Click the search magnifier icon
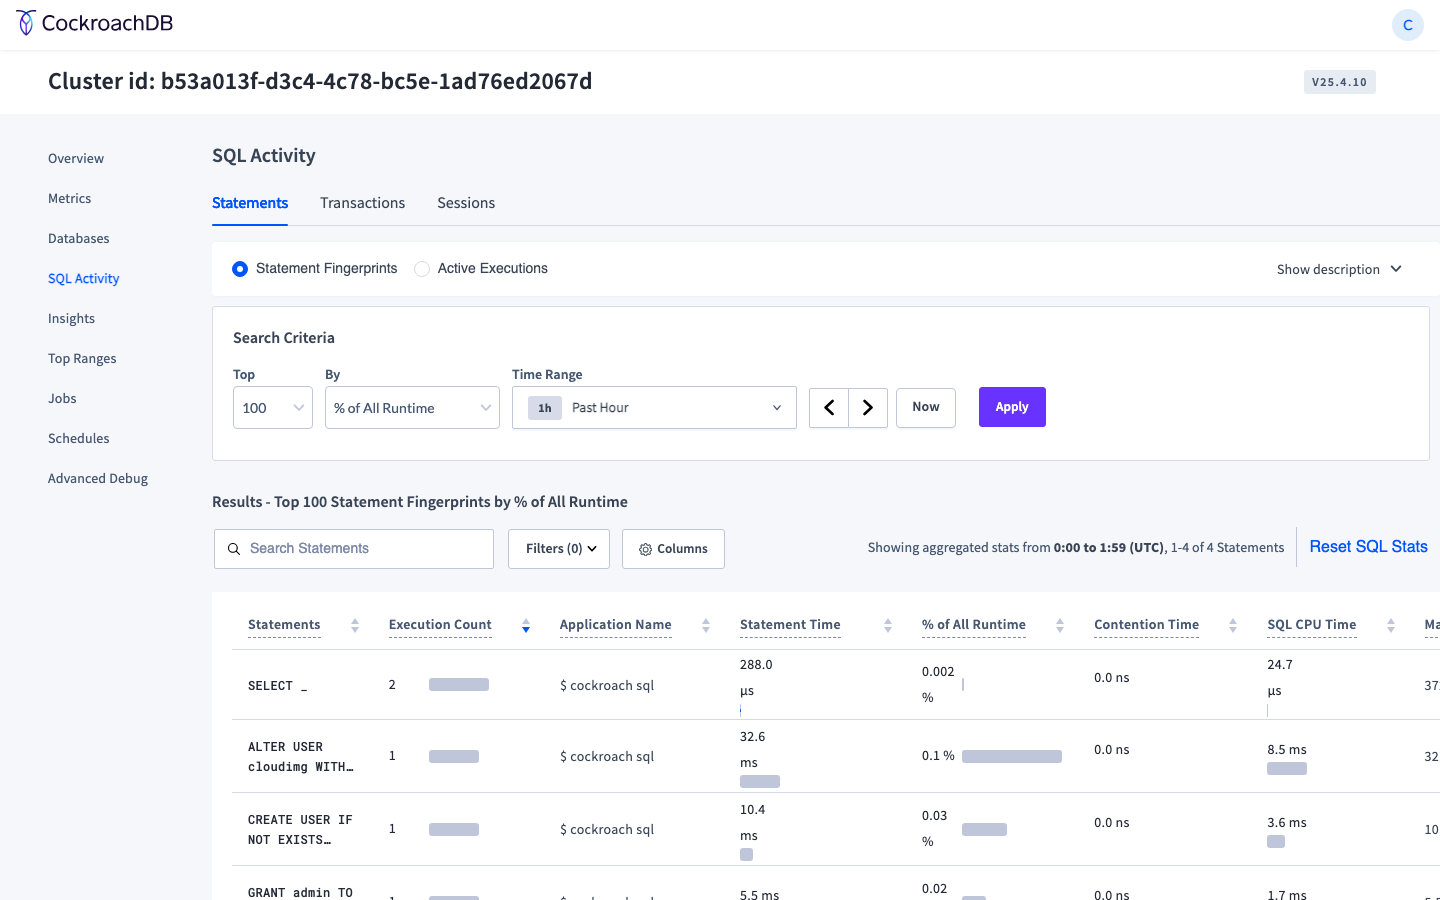 (x=234, y=549)
